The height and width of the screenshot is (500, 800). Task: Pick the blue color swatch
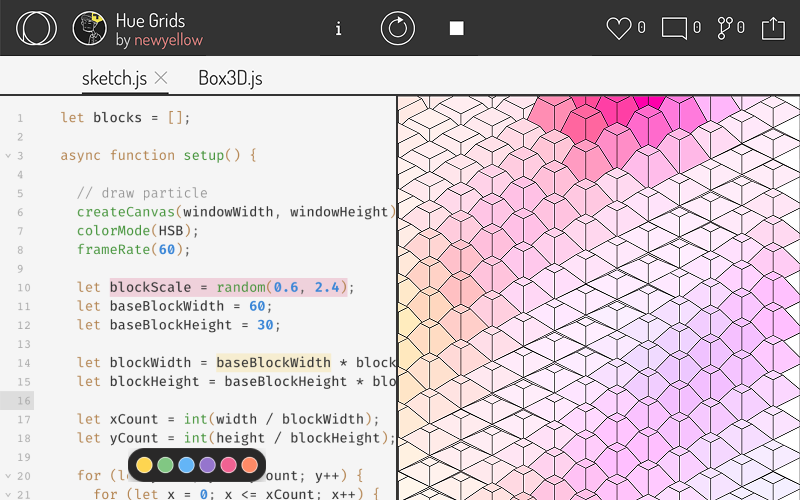tap(187, 465)
